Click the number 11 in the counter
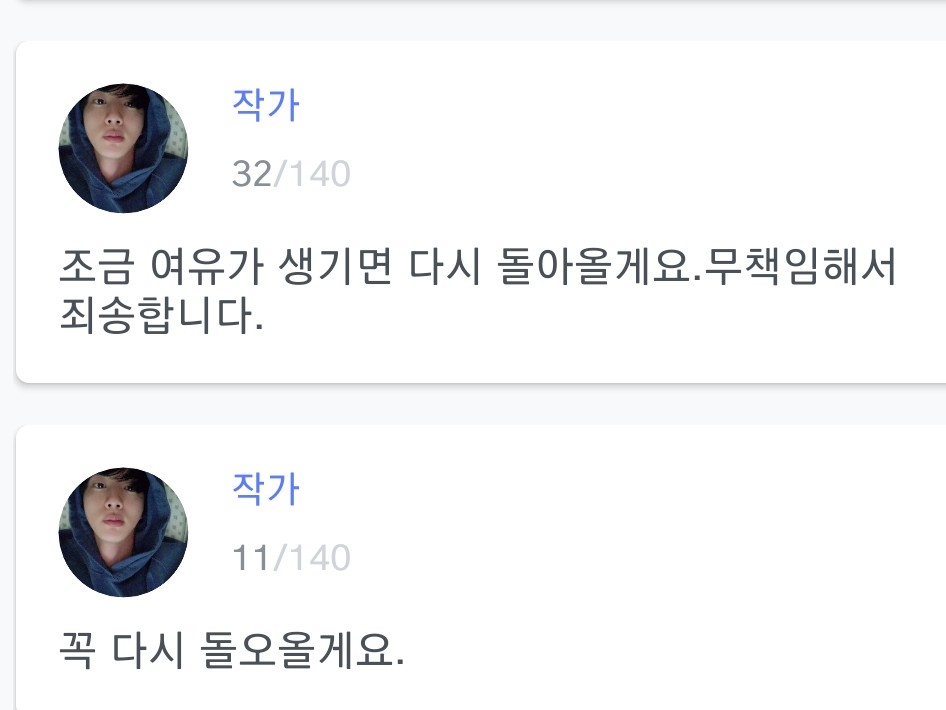946x710 pixels. pyautogui.click(x=251, y=558)
